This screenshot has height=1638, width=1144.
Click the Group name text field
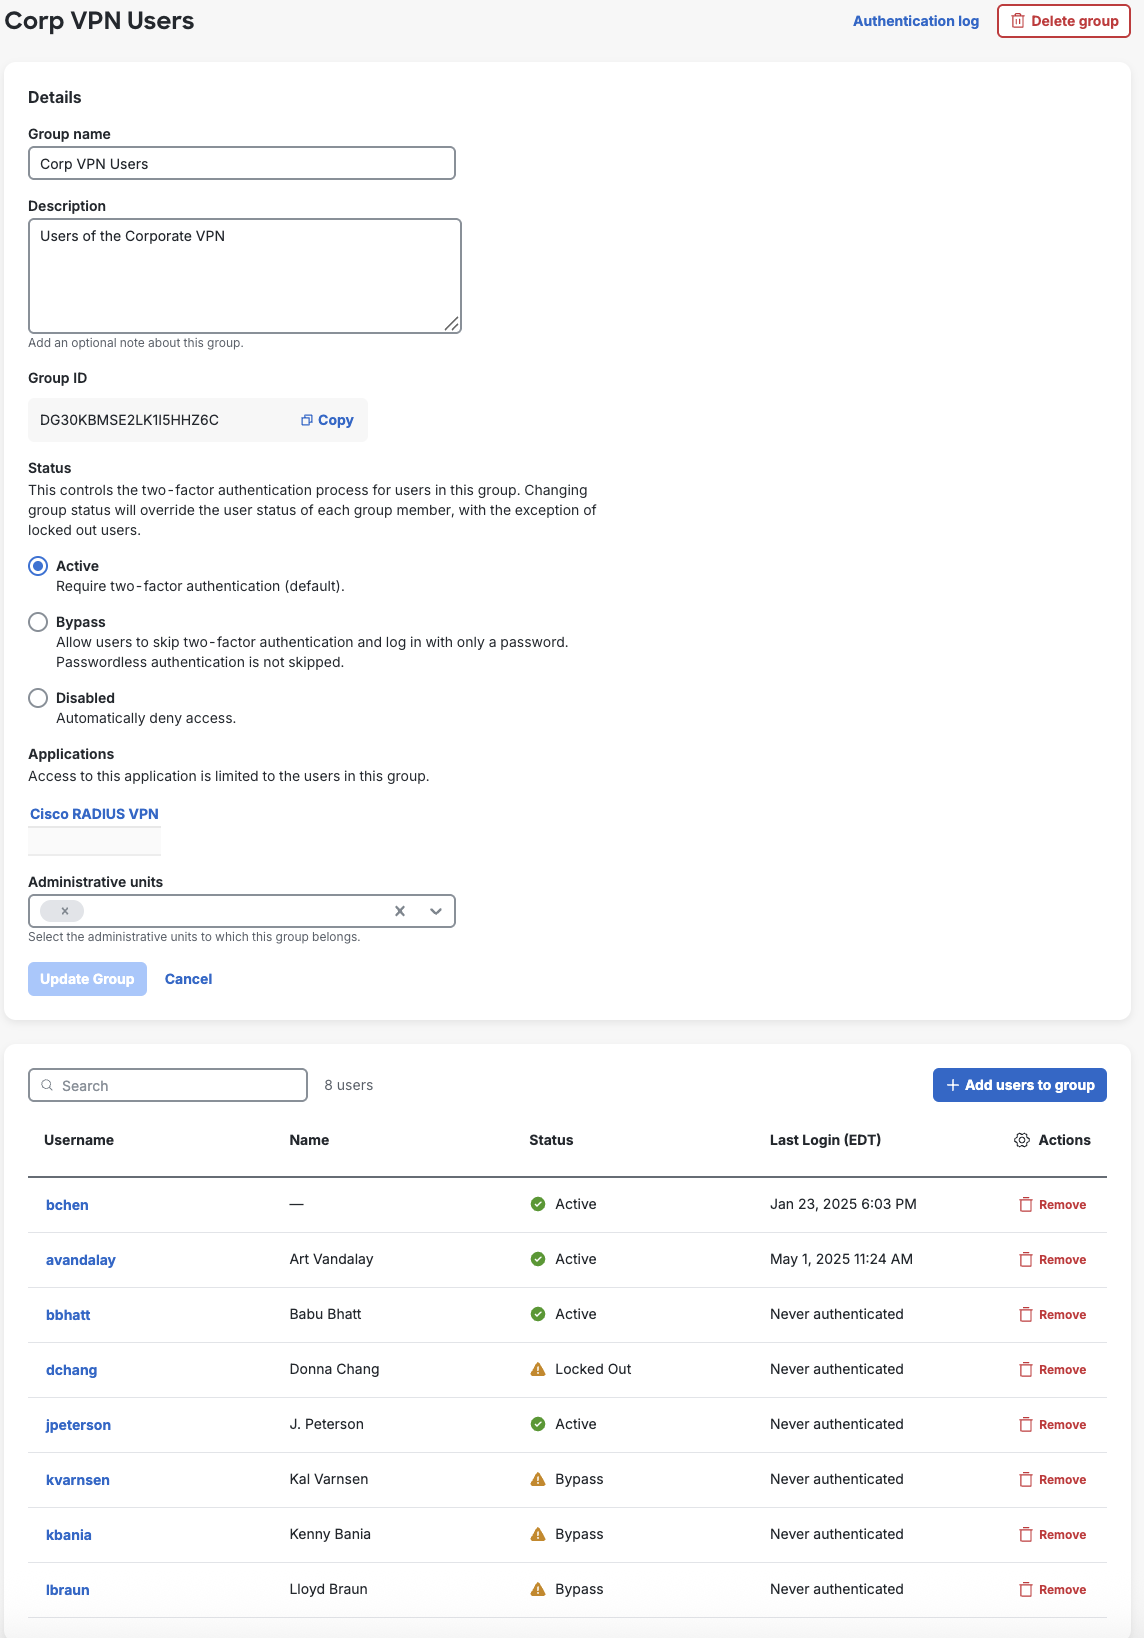(241, 164)
